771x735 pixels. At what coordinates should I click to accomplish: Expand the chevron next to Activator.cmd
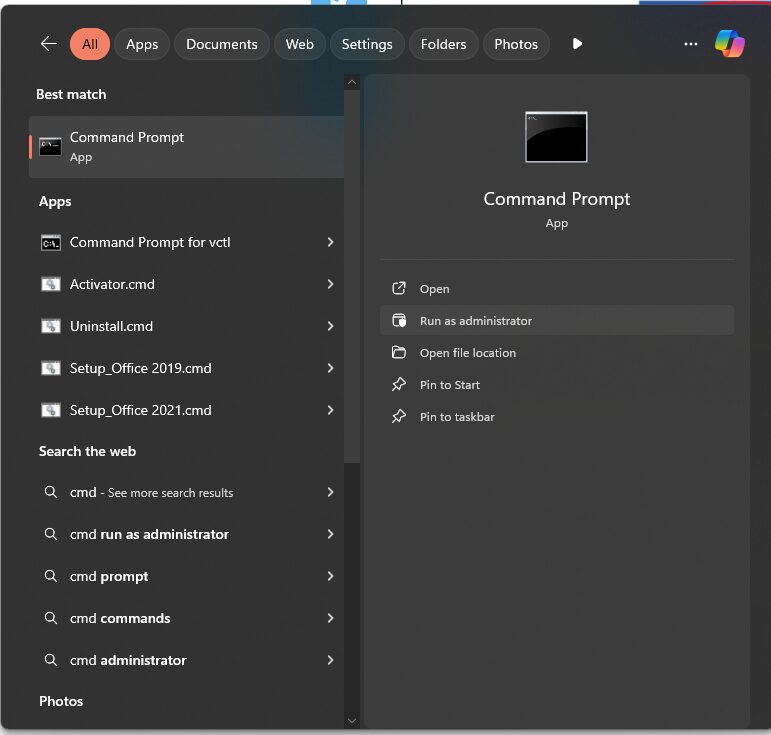point(330,284)
